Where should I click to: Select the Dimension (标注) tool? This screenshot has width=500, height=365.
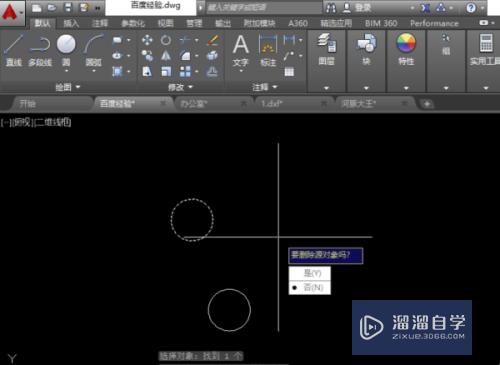click(268, 51)
